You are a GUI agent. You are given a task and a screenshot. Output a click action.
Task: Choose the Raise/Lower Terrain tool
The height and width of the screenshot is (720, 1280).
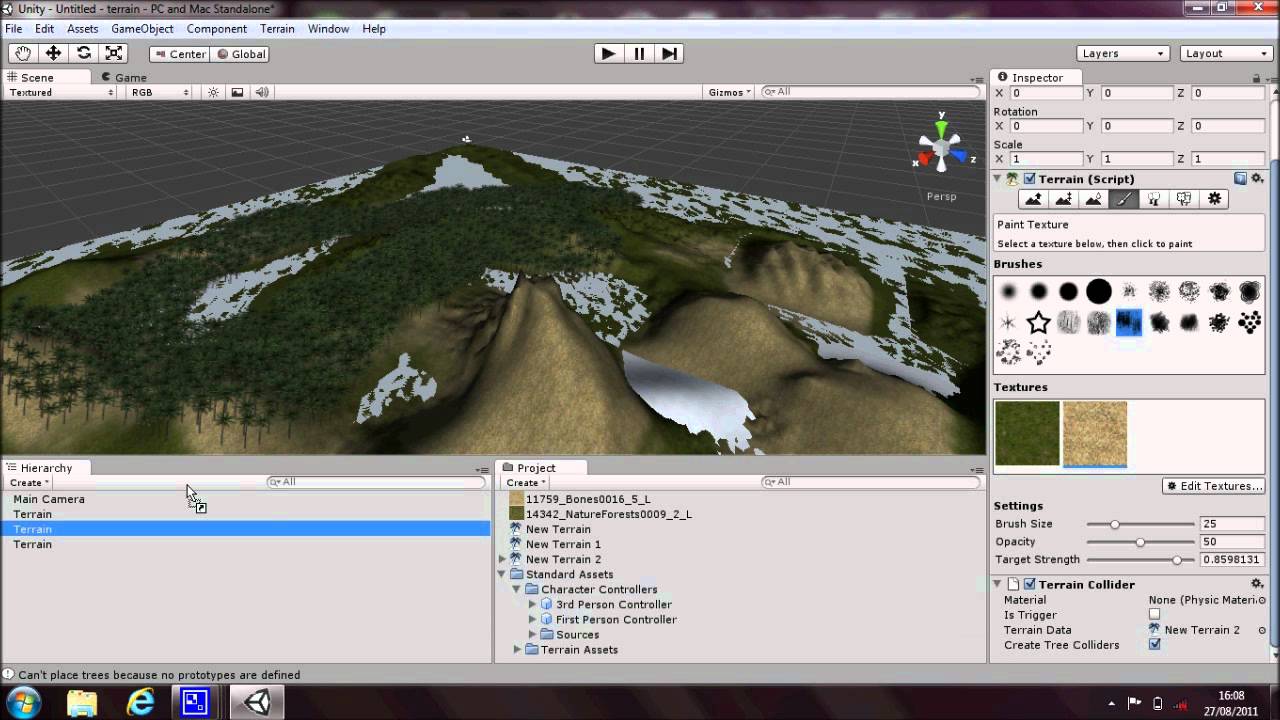(x=1034, y=199)
